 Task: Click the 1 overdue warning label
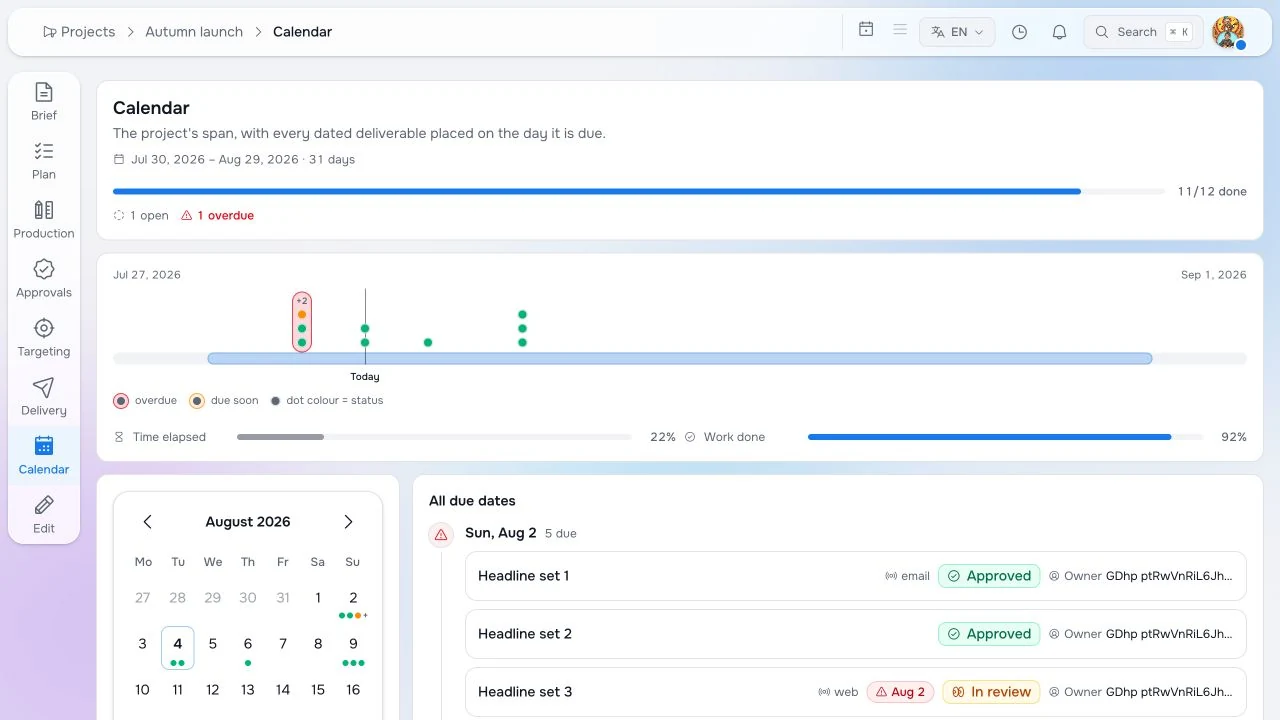pyautogui.click(x=217, y=216)
